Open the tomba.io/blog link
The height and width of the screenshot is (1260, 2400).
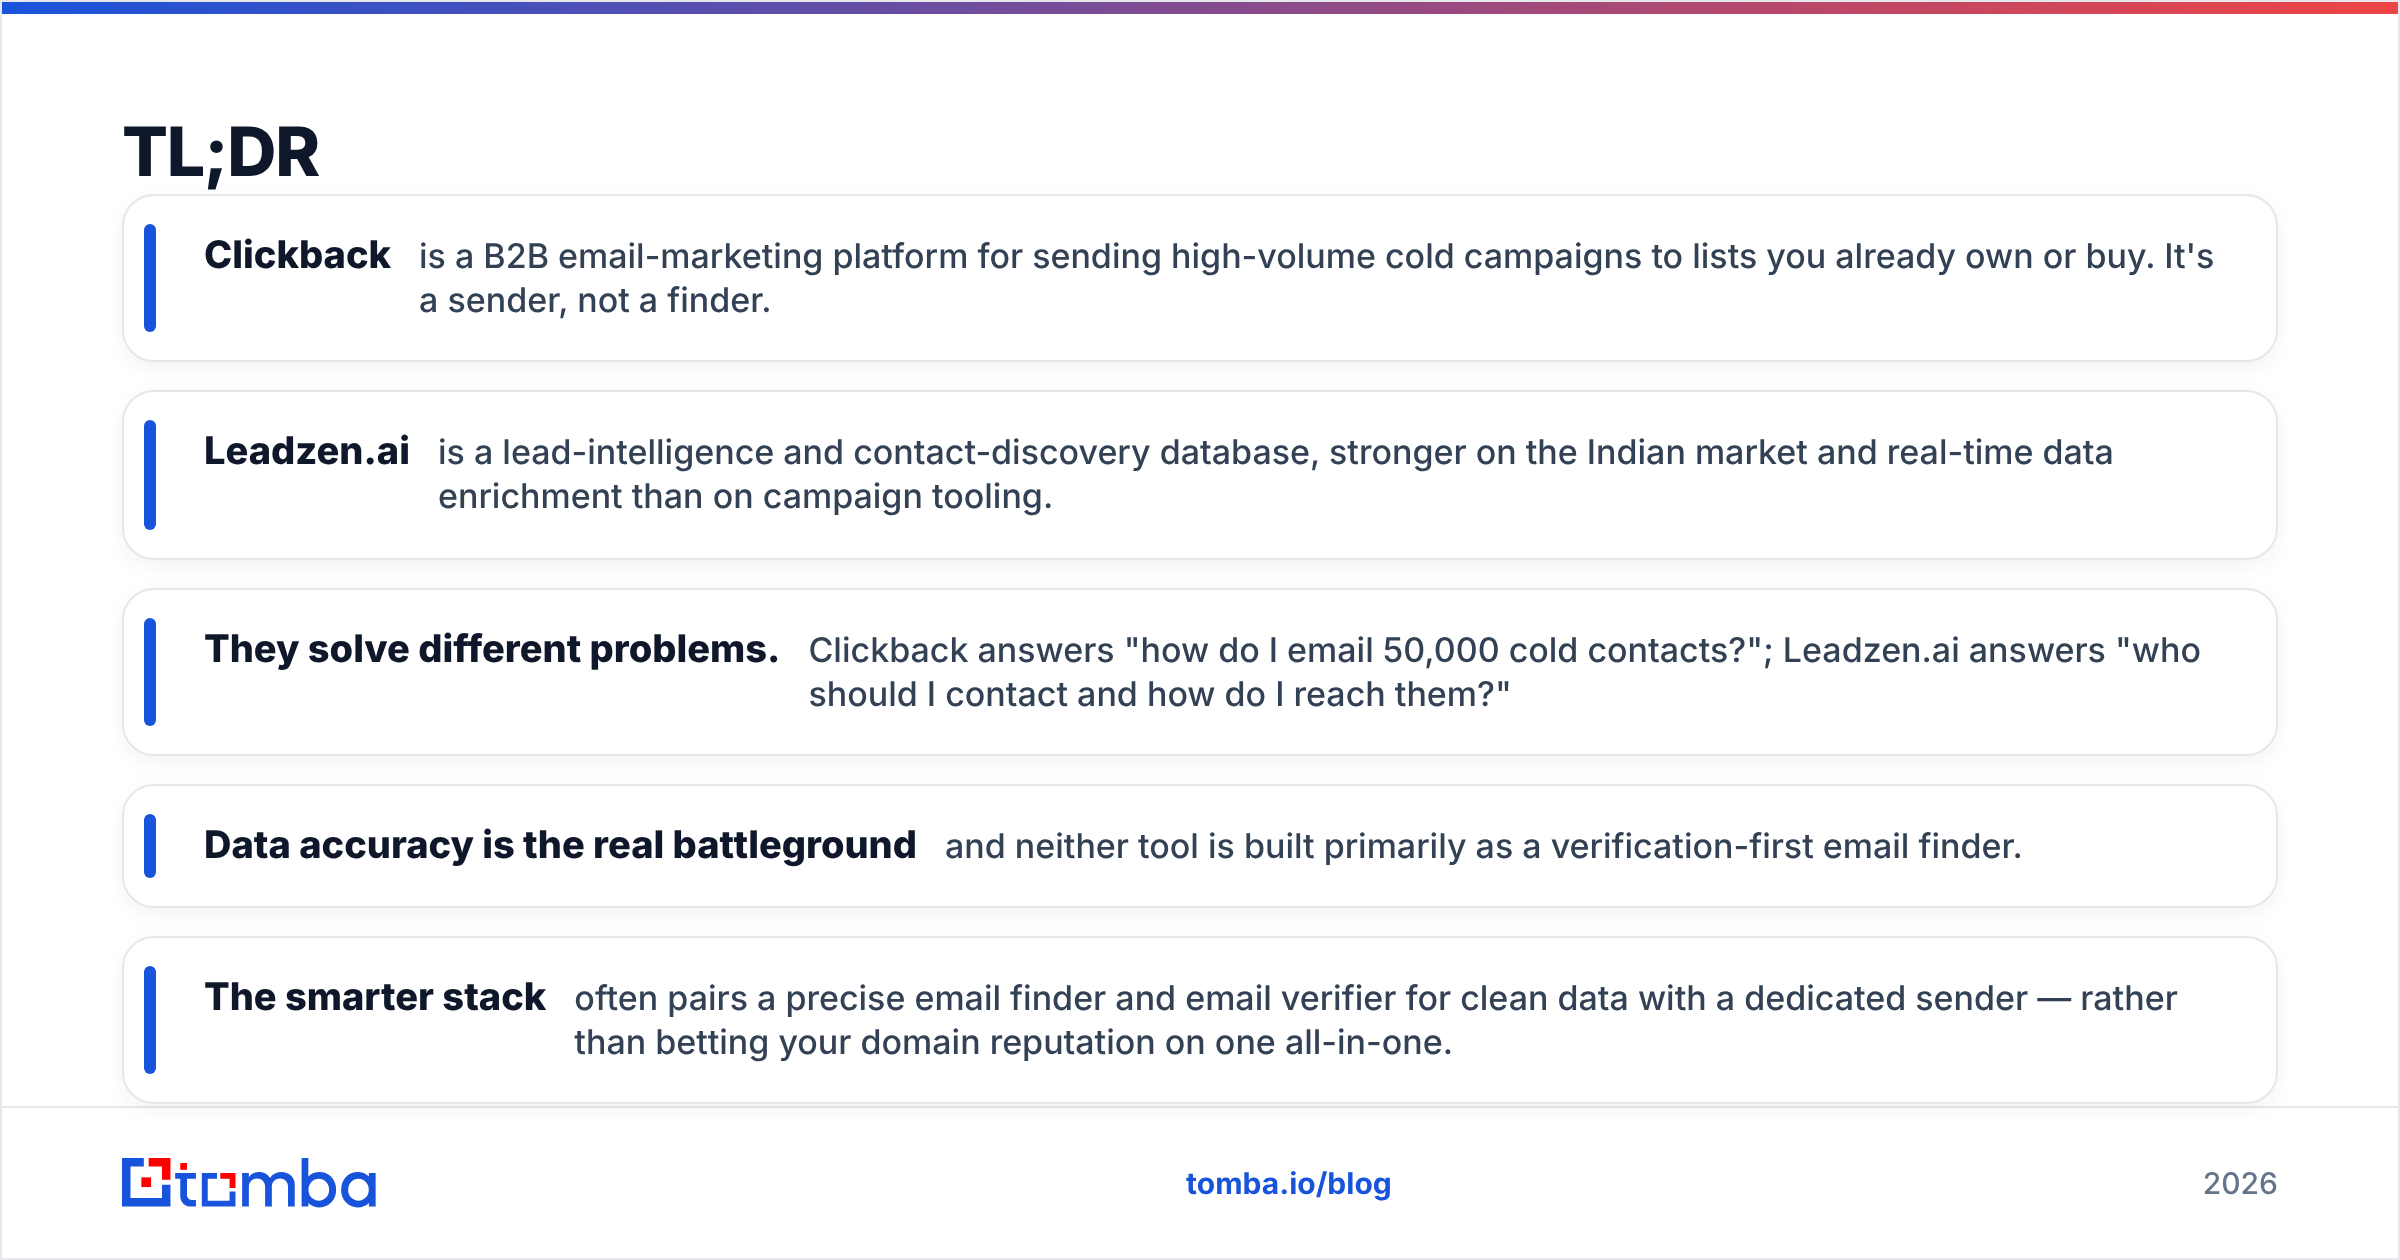tap(1288, 1184)
